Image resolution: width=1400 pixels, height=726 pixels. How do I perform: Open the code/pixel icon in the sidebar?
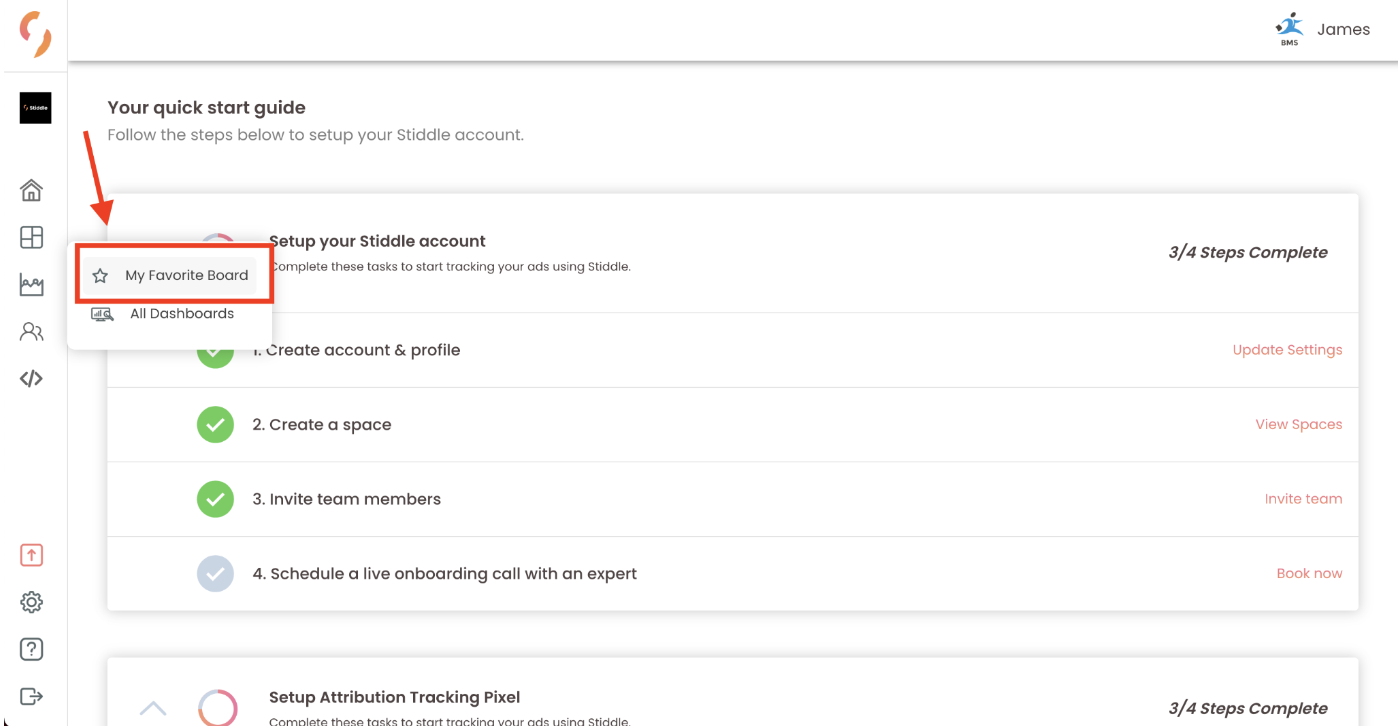[x=32, y=379]
